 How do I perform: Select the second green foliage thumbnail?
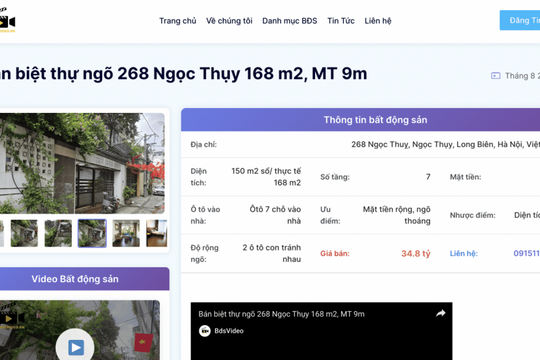58,233
